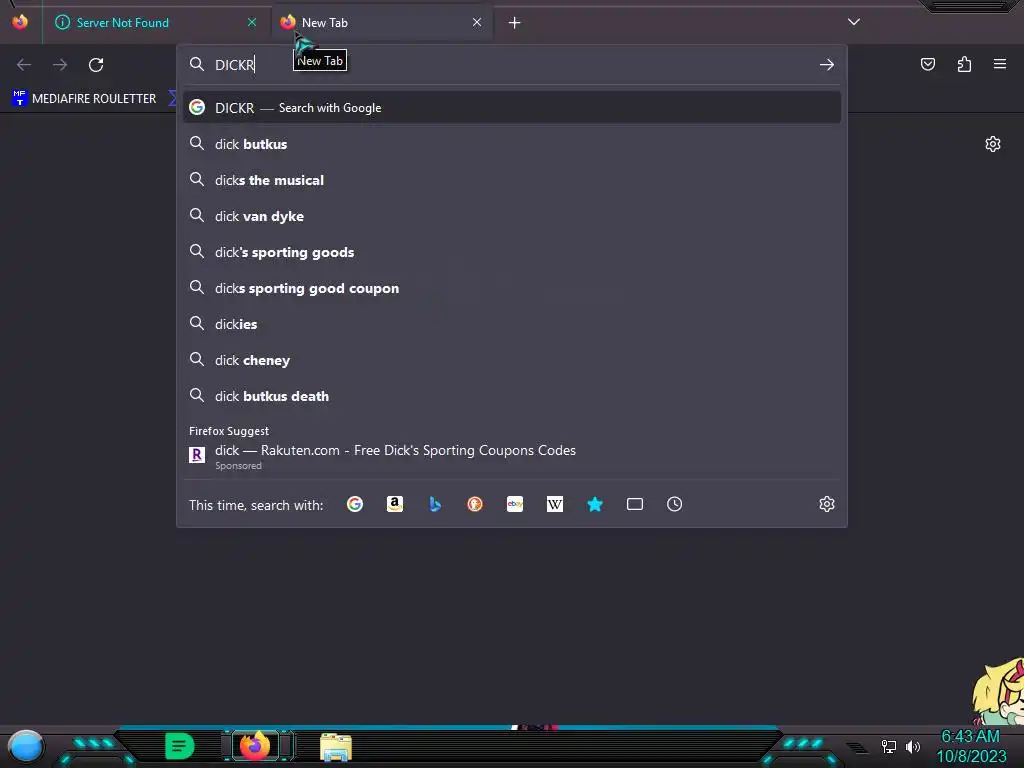Choose the 'sporting goods' suggestion
The width and height of the screenshot is (1024, 768).
coord(512,252)
